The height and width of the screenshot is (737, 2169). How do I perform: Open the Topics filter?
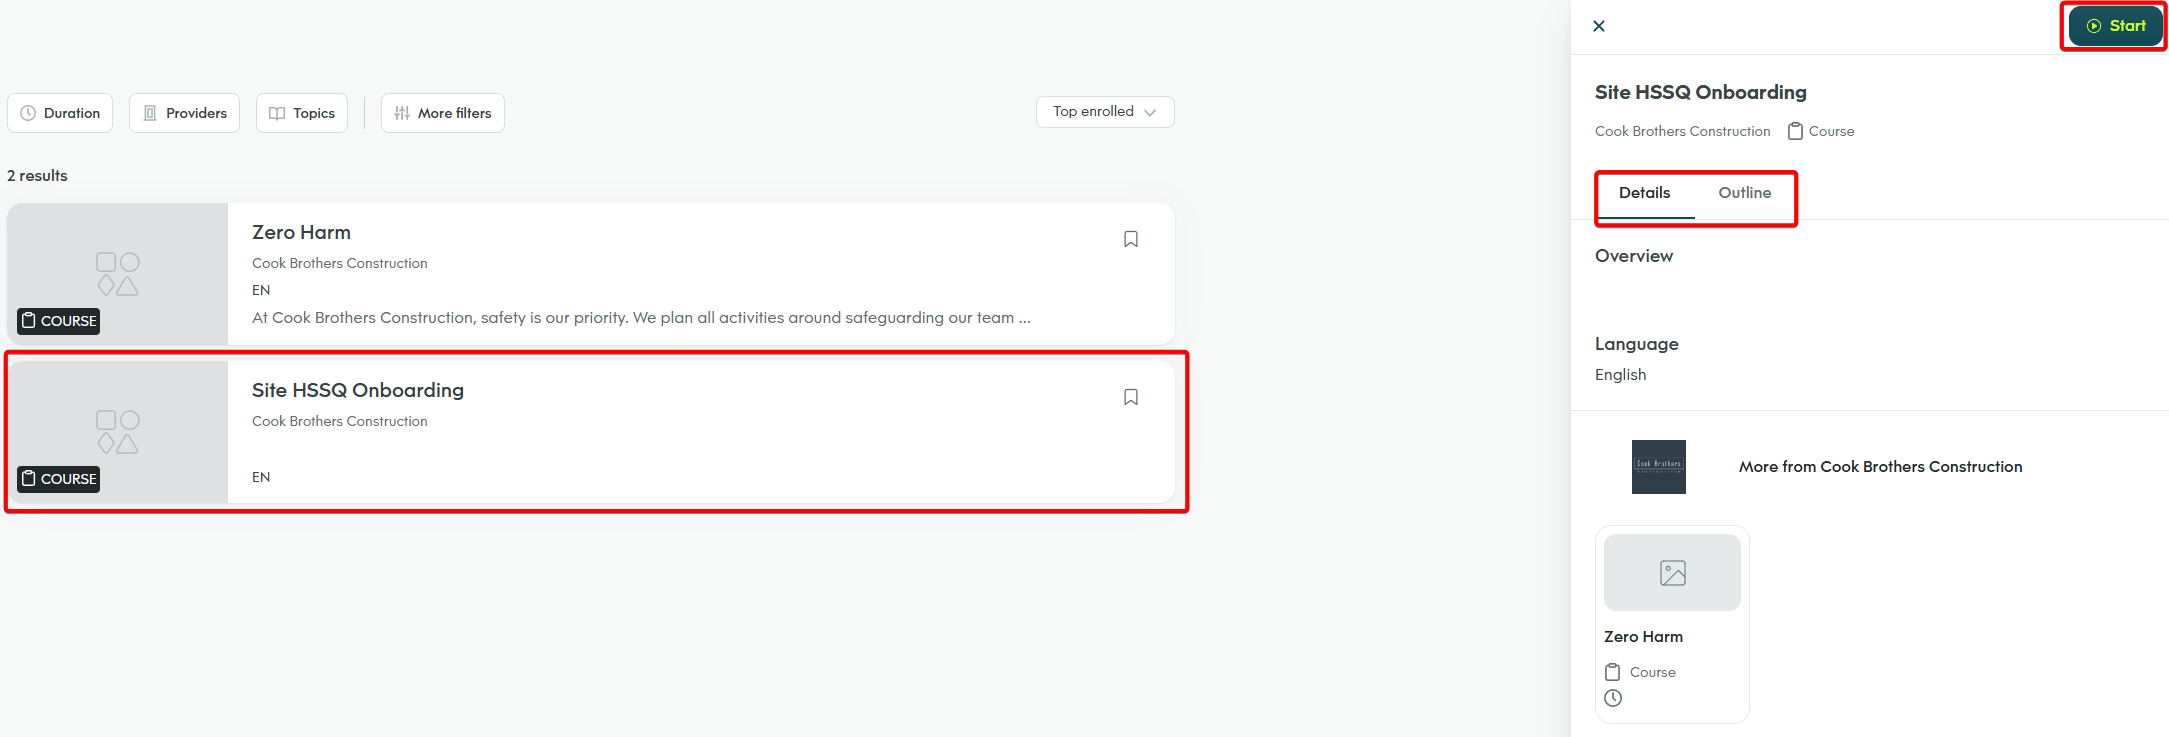pyautogui.click(x=302, y=113)
